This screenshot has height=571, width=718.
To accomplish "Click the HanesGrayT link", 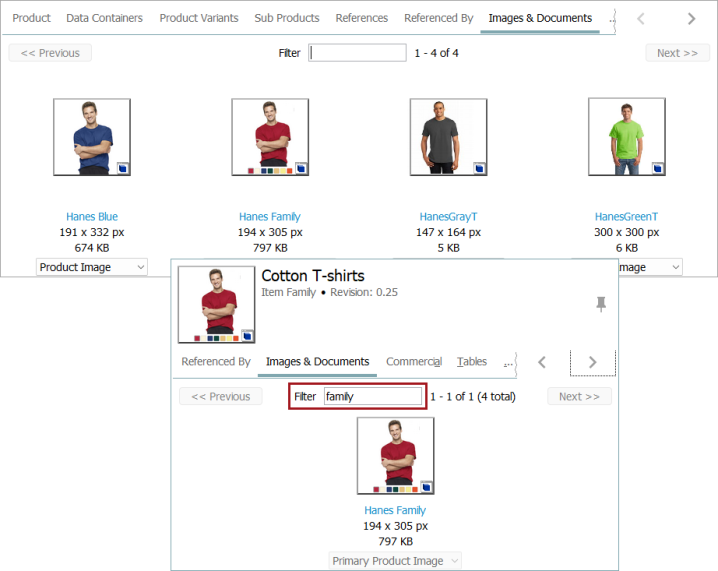I will click(448, 217).
